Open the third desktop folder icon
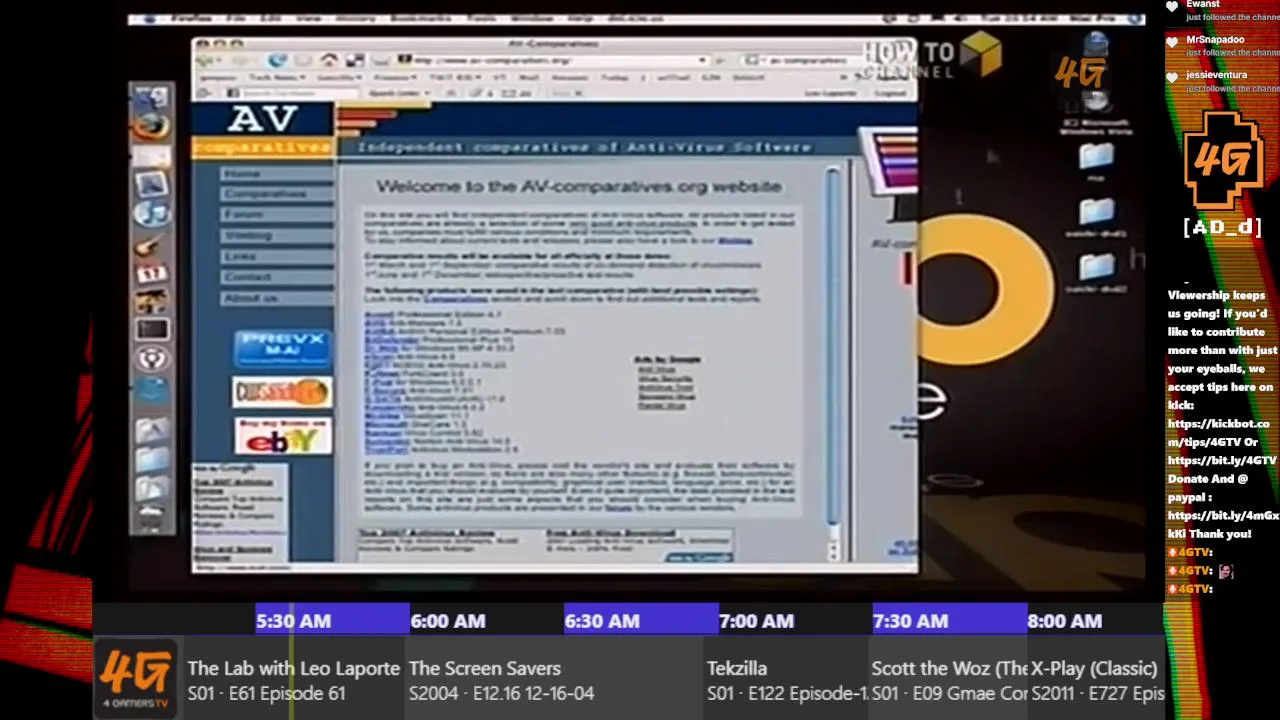1280x720 pixels. click(x=1096, y=266)
